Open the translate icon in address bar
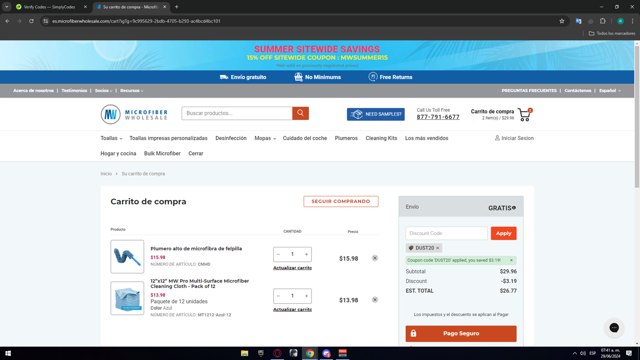Viewport: 640px width, 360px height. coord(578,21)
